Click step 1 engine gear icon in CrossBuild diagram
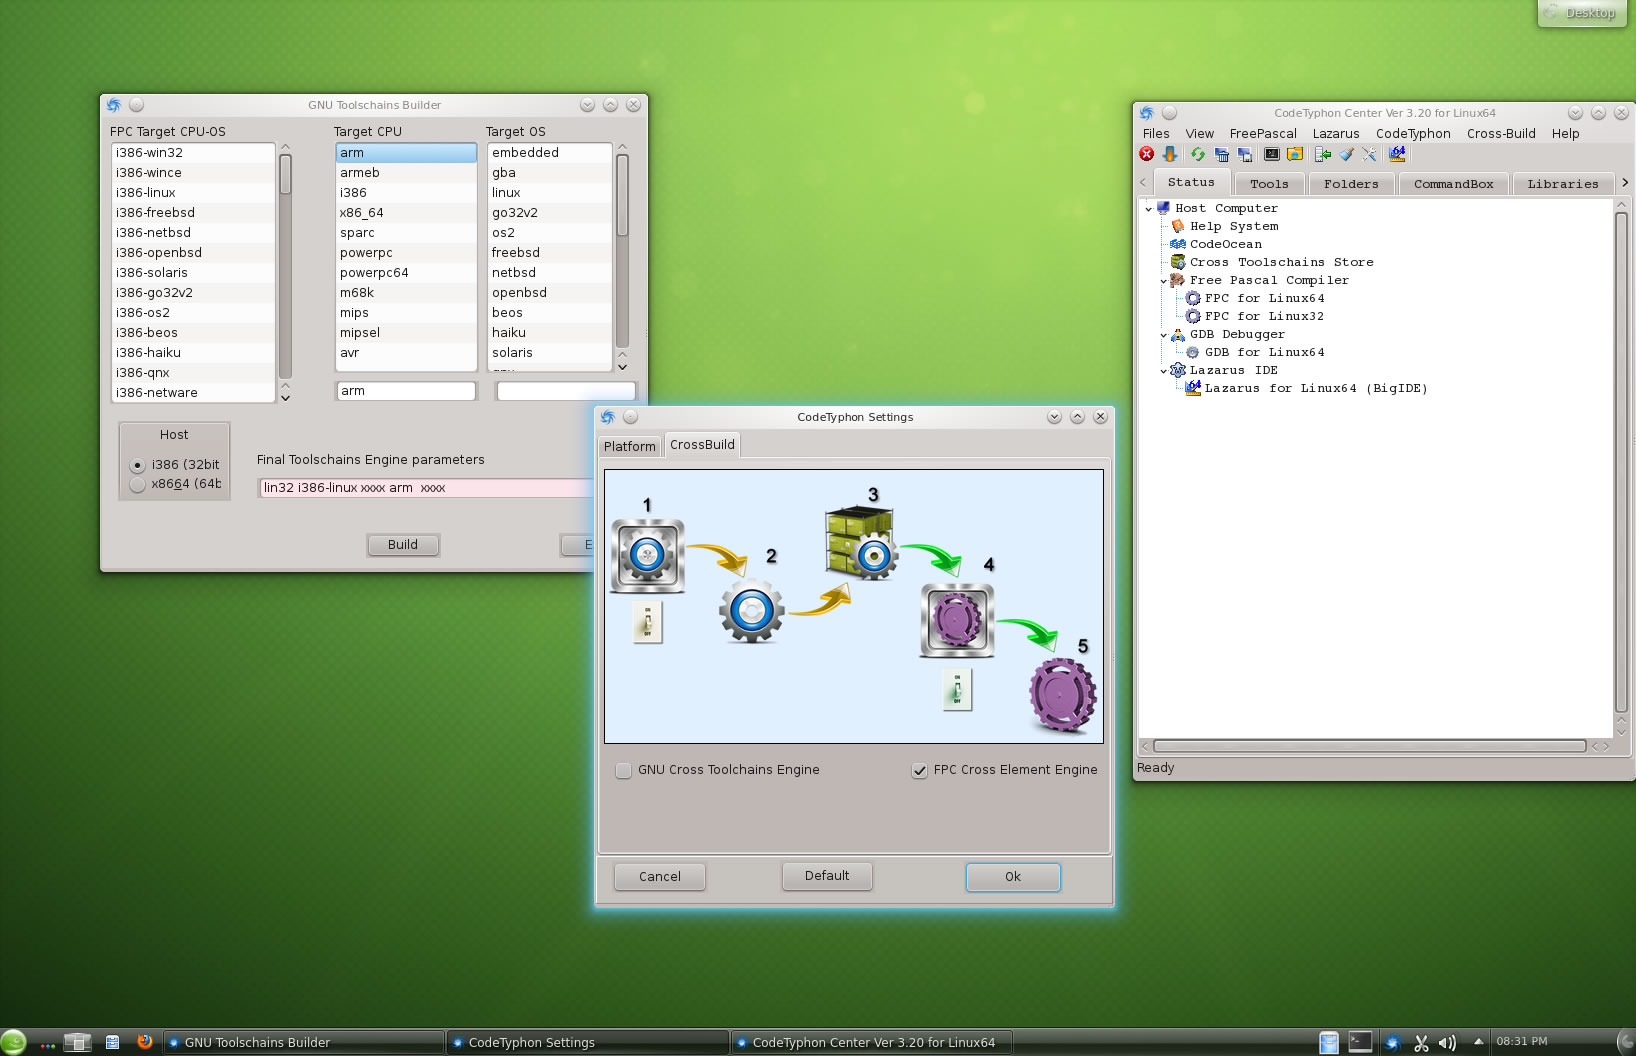This screenshot has width=1636, height=1056. tap(648, 555)
